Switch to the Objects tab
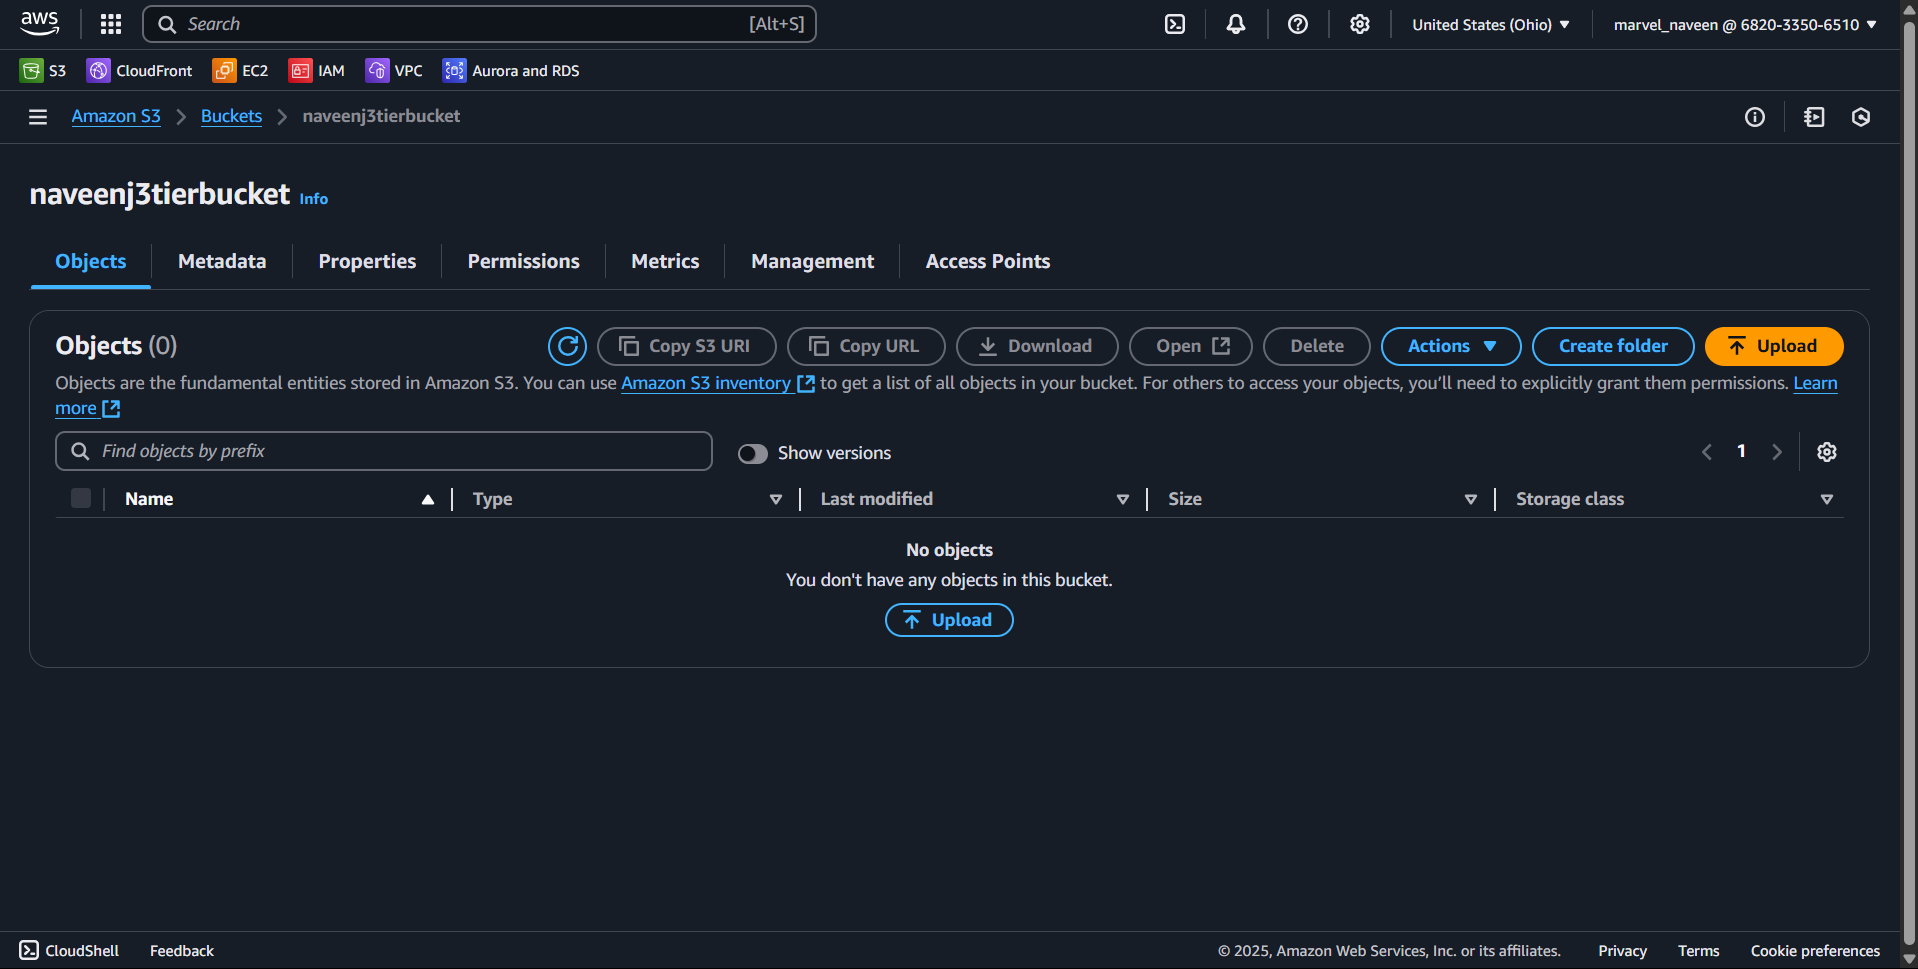This screenshot has width=1918, height=969. [x=91, y=262]
